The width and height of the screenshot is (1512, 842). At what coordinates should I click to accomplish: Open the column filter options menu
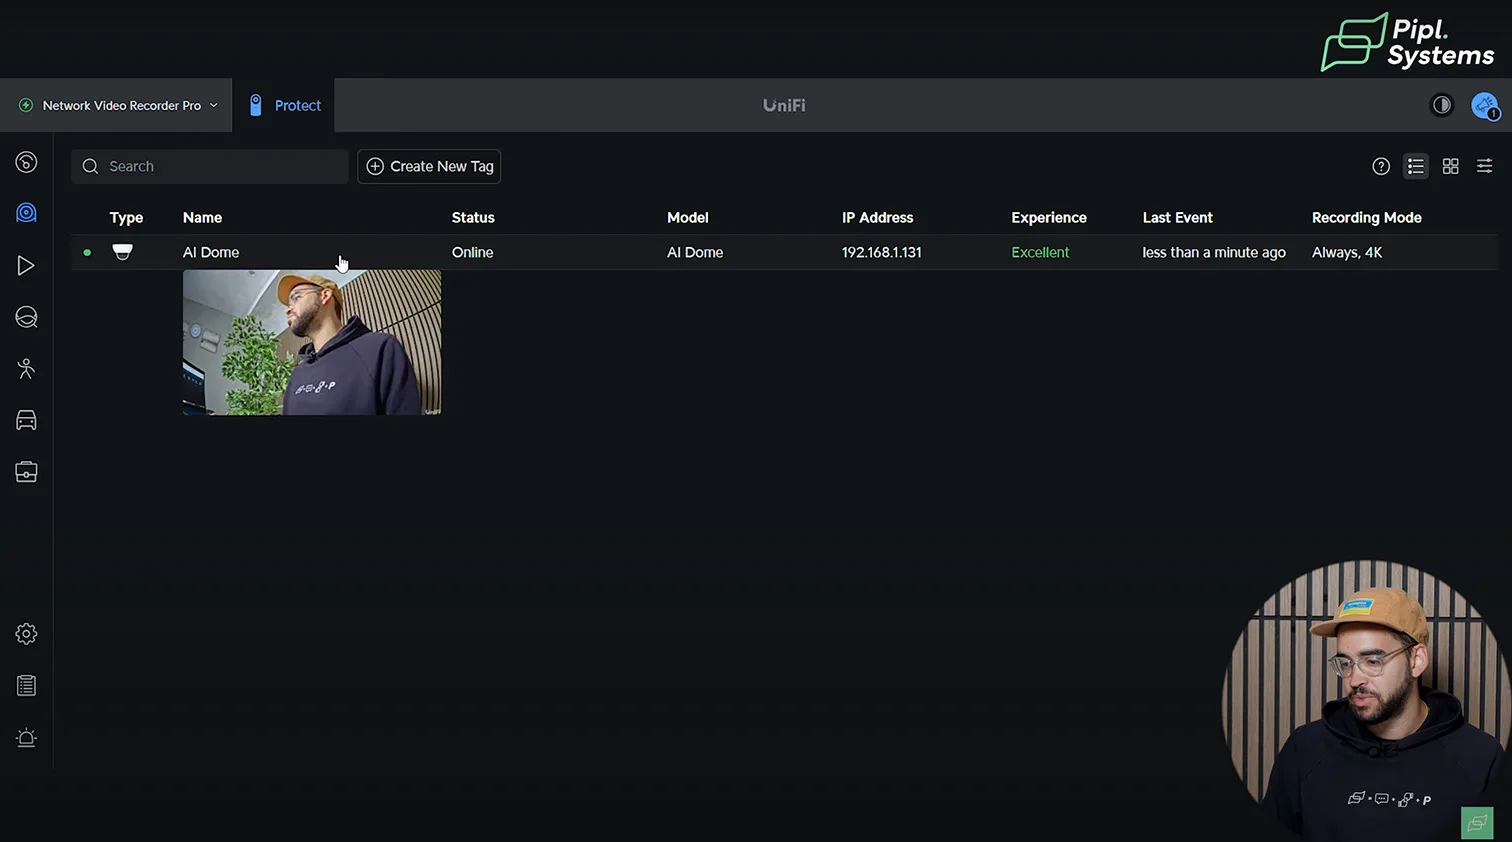coord(1485,167)
